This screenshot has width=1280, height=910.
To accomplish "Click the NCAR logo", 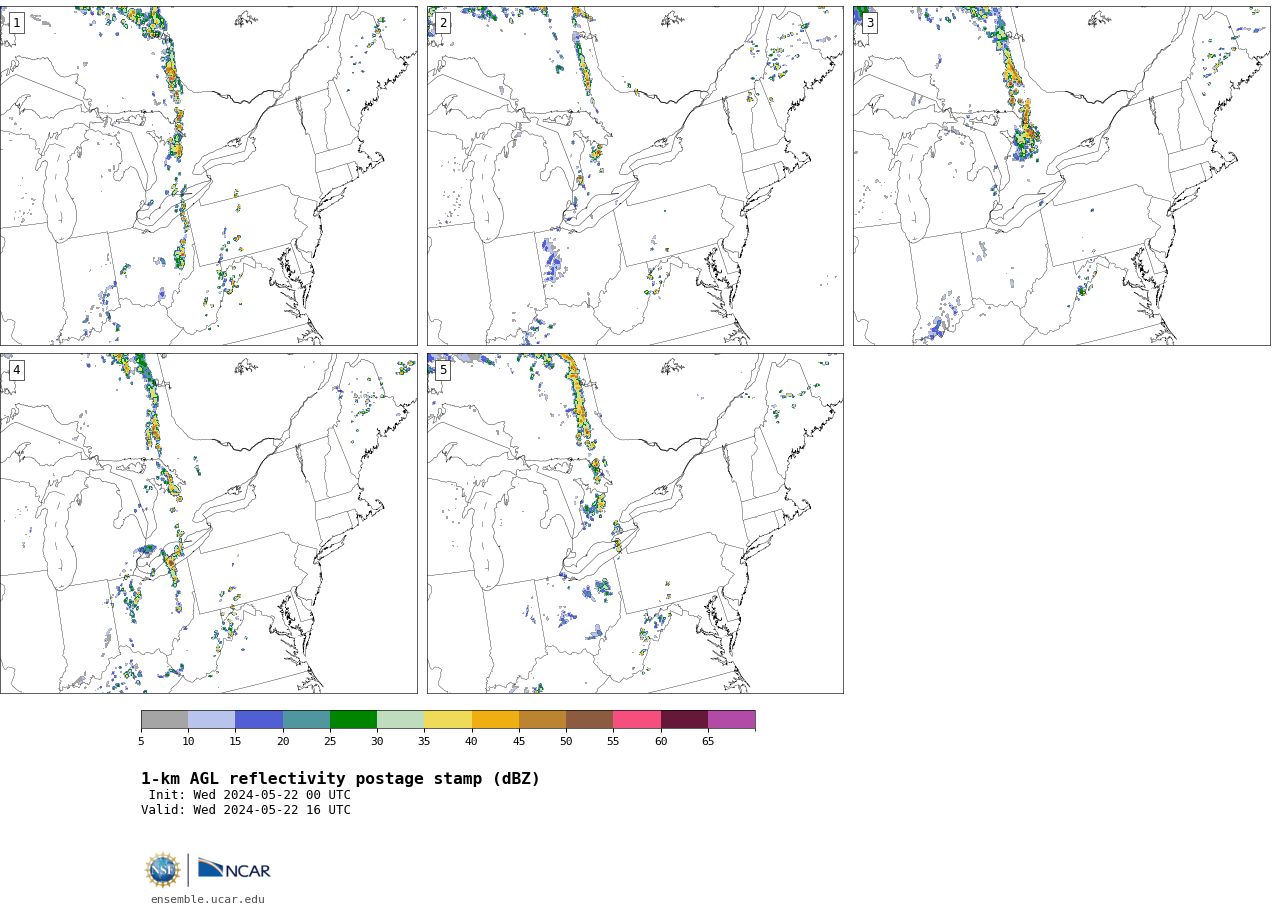I will 234,870.
